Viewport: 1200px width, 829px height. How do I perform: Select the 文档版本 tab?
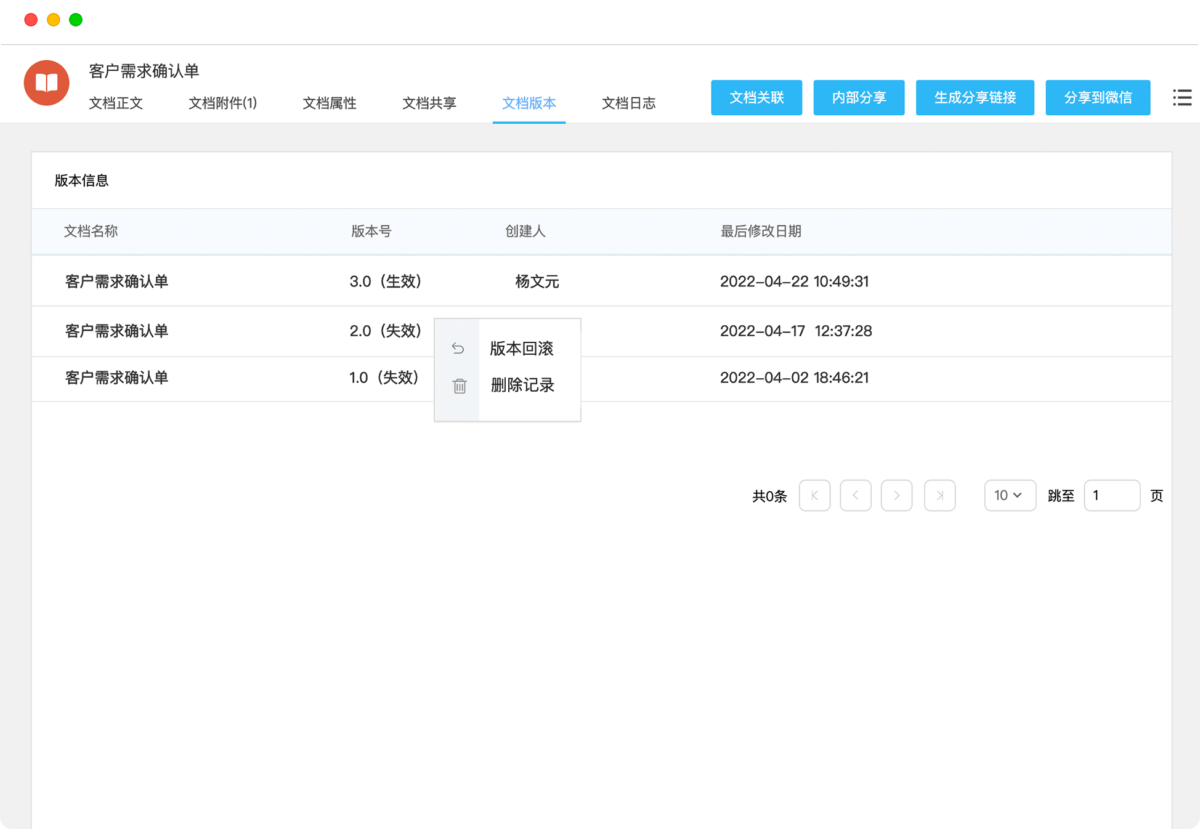tap(529, 103)
